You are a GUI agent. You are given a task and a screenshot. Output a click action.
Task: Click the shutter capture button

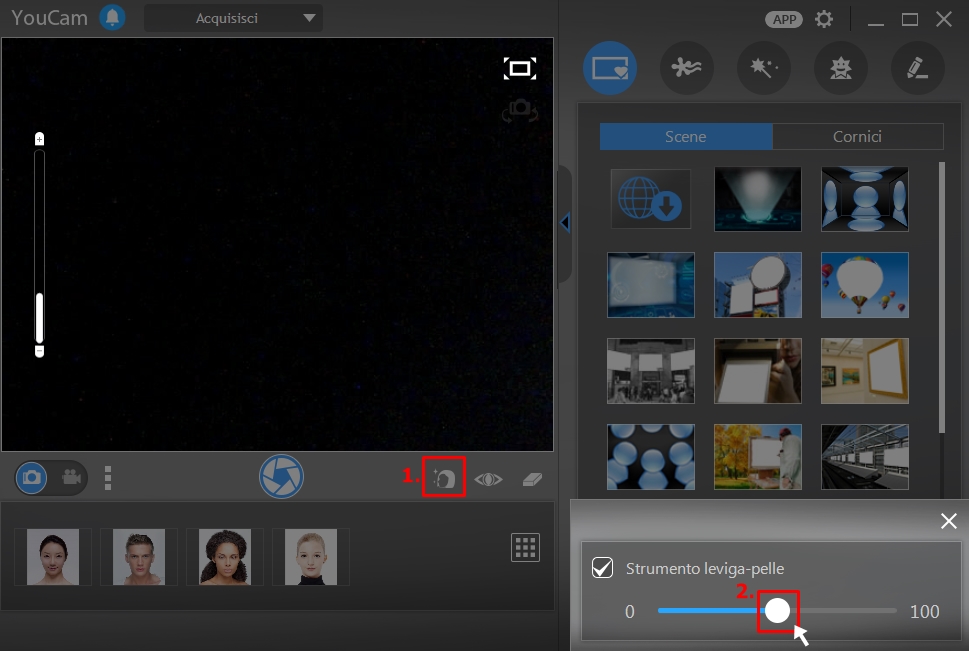point(281,477)
